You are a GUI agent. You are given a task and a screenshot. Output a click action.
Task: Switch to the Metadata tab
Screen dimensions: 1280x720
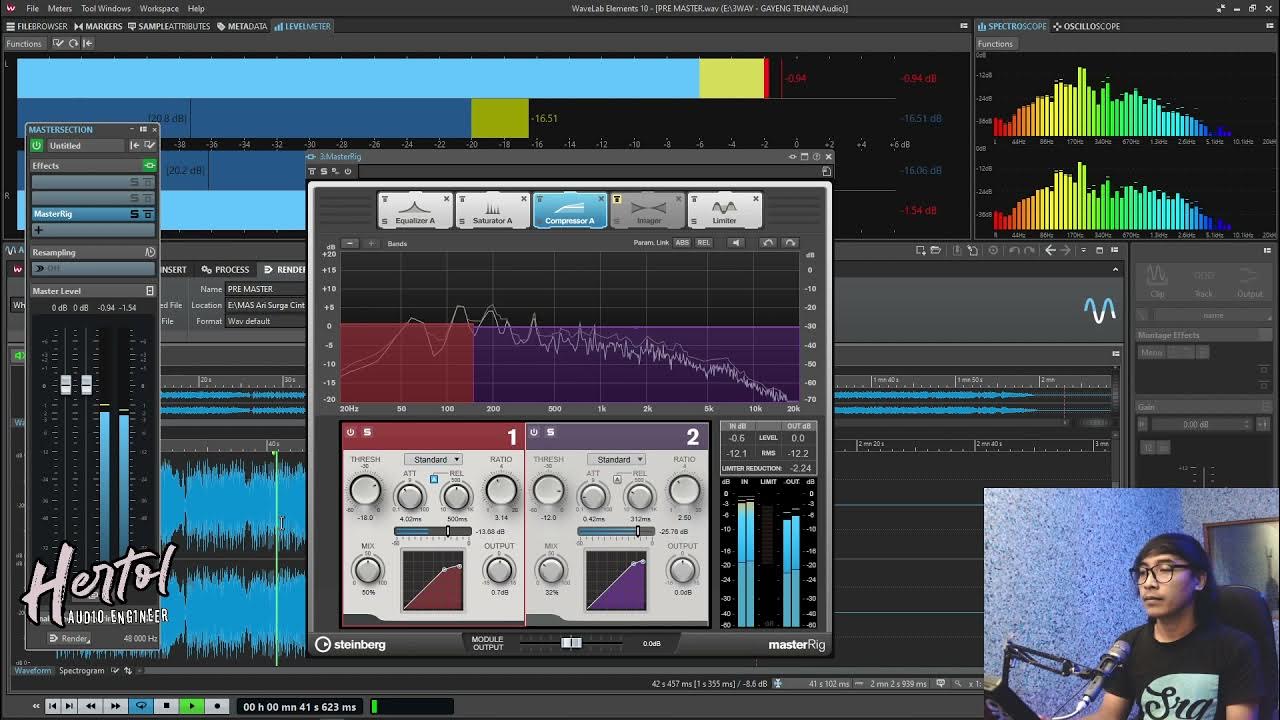click(241, 26)
